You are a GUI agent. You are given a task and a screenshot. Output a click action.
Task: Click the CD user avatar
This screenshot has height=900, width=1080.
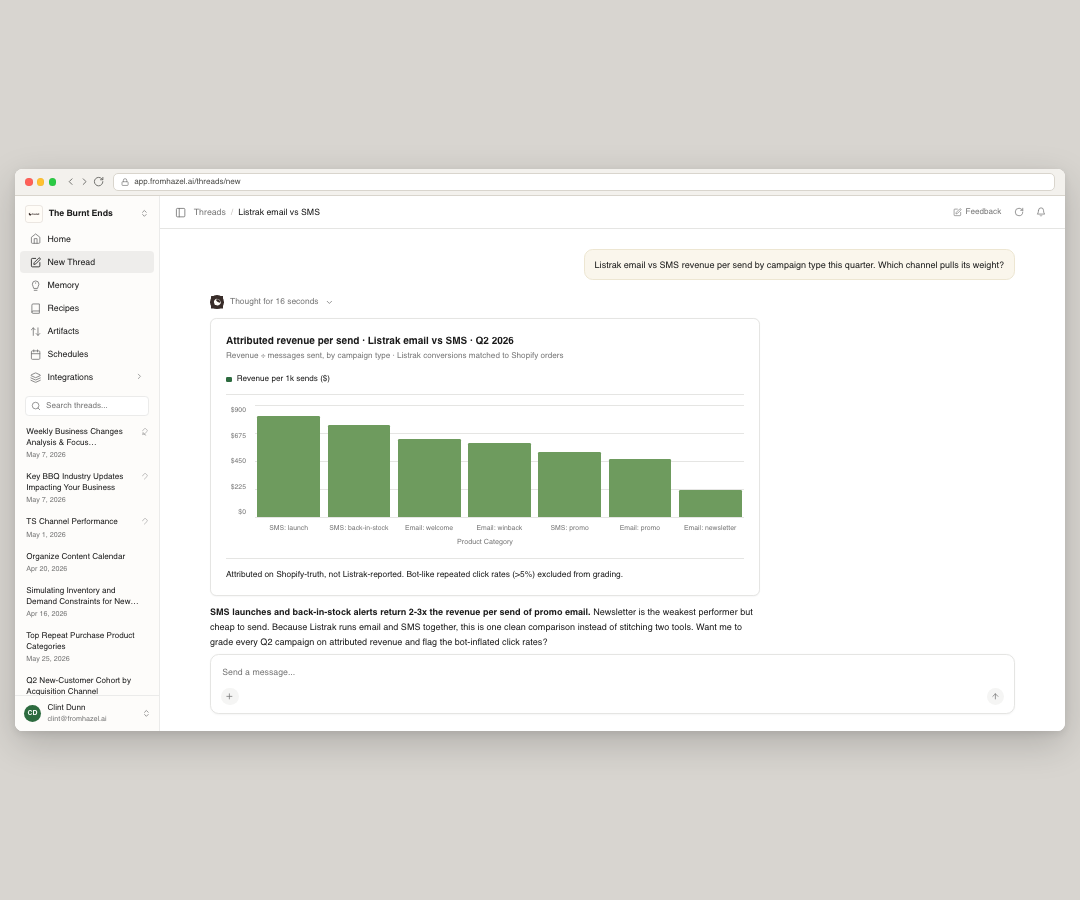32,713
